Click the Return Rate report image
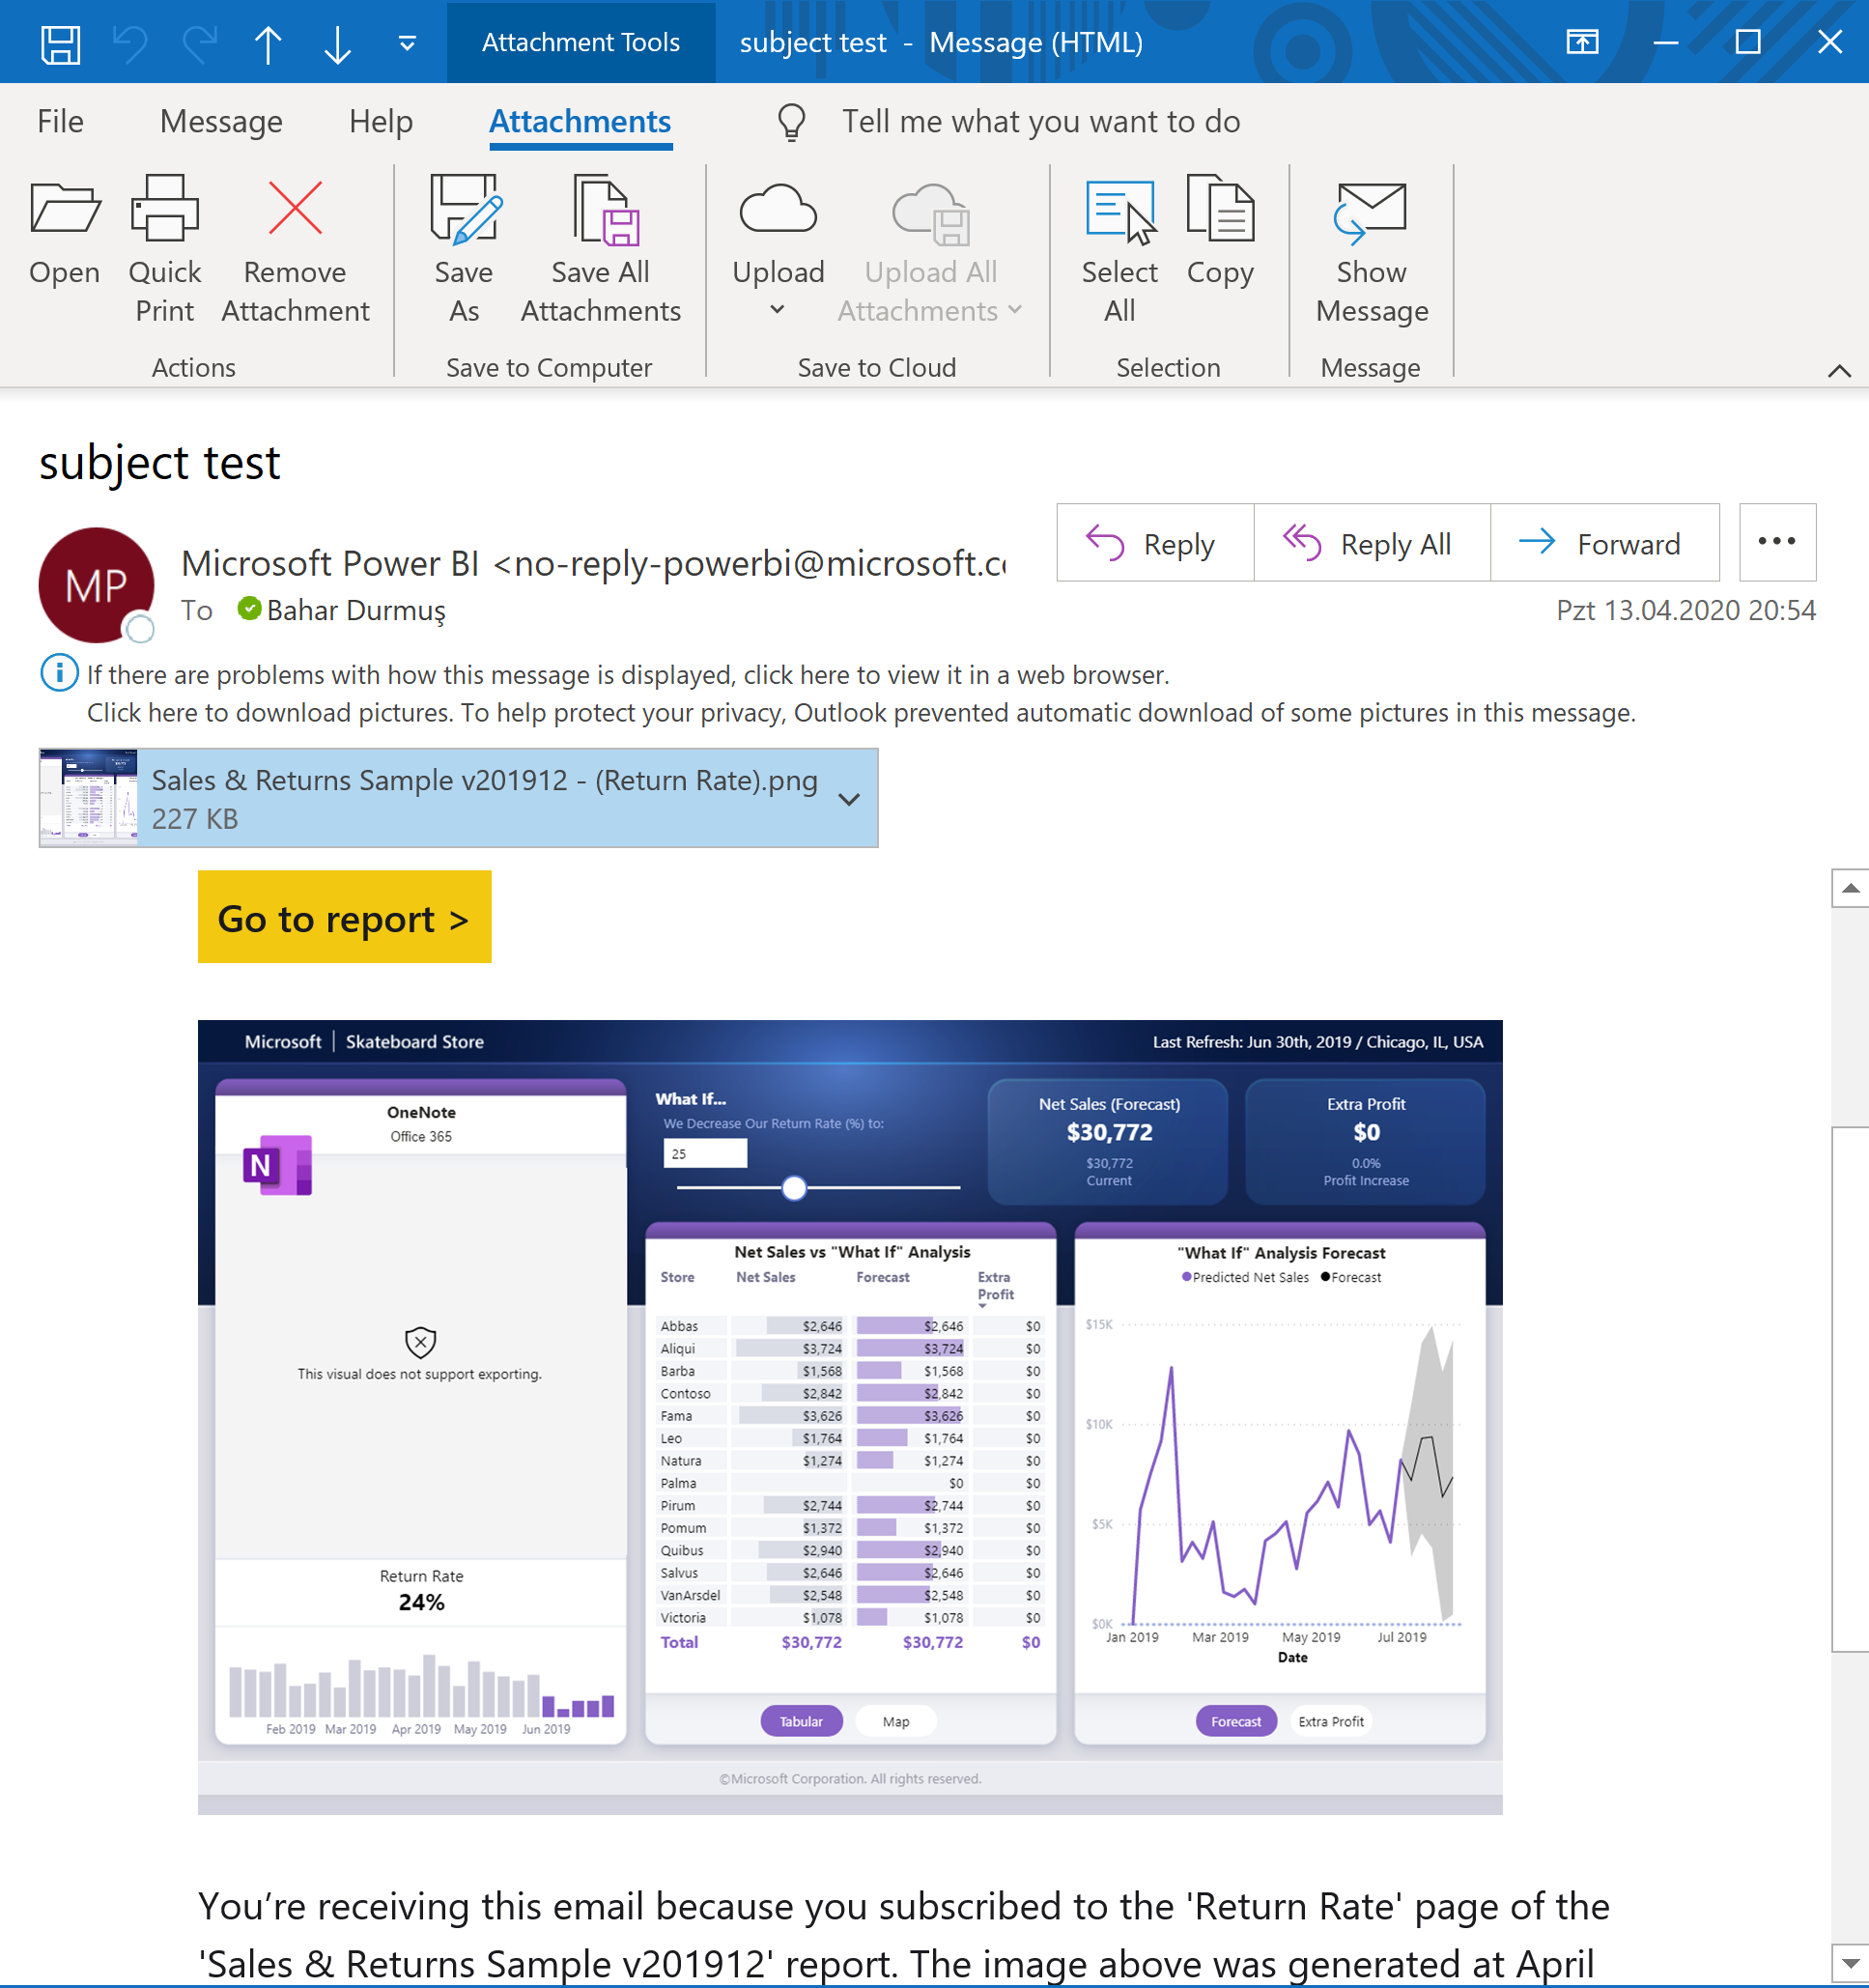Viewport: 1869px width, 1988px height. click(x=850, y=1417)
